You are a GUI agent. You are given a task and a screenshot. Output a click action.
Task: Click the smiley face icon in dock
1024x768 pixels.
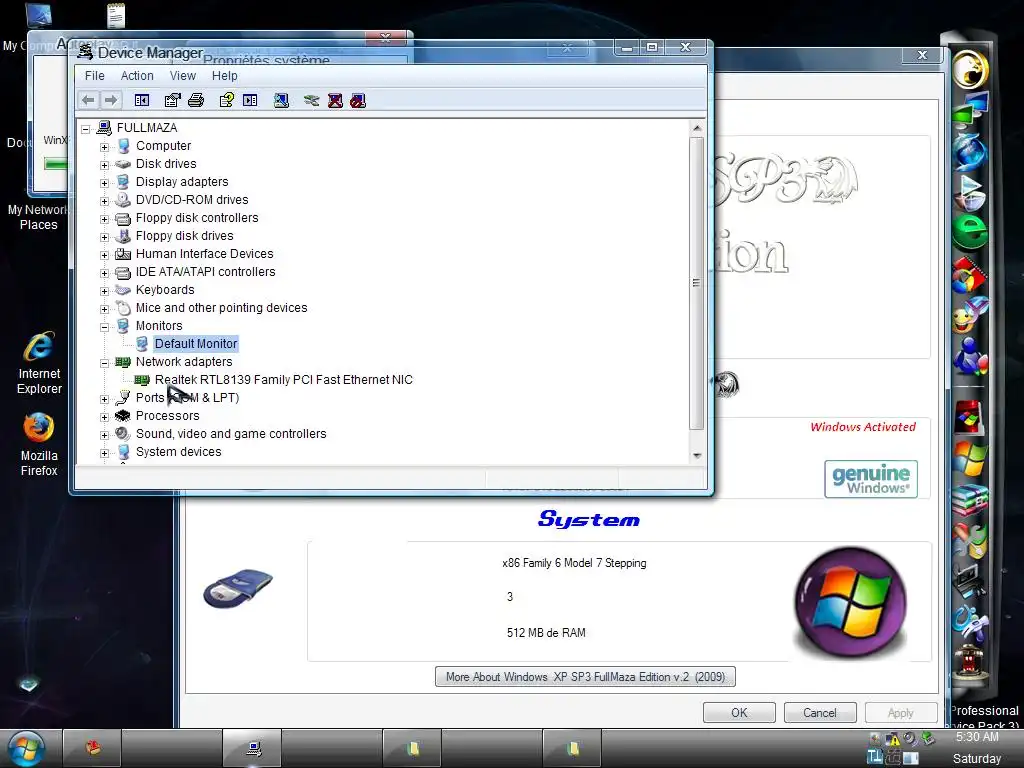click(x=970, y=315)
